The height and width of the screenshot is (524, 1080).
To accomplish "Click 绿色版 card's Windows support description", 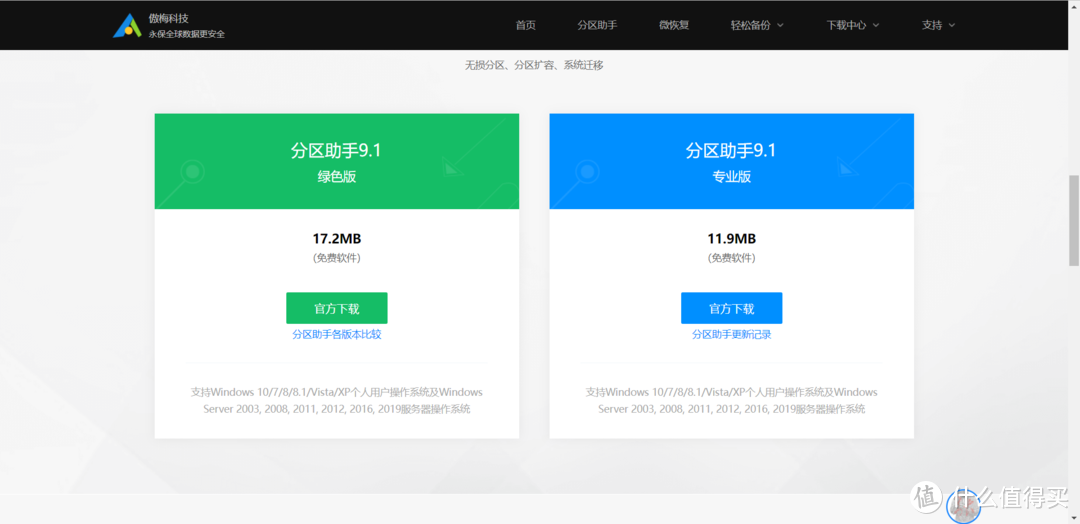I will coord(337,400).
